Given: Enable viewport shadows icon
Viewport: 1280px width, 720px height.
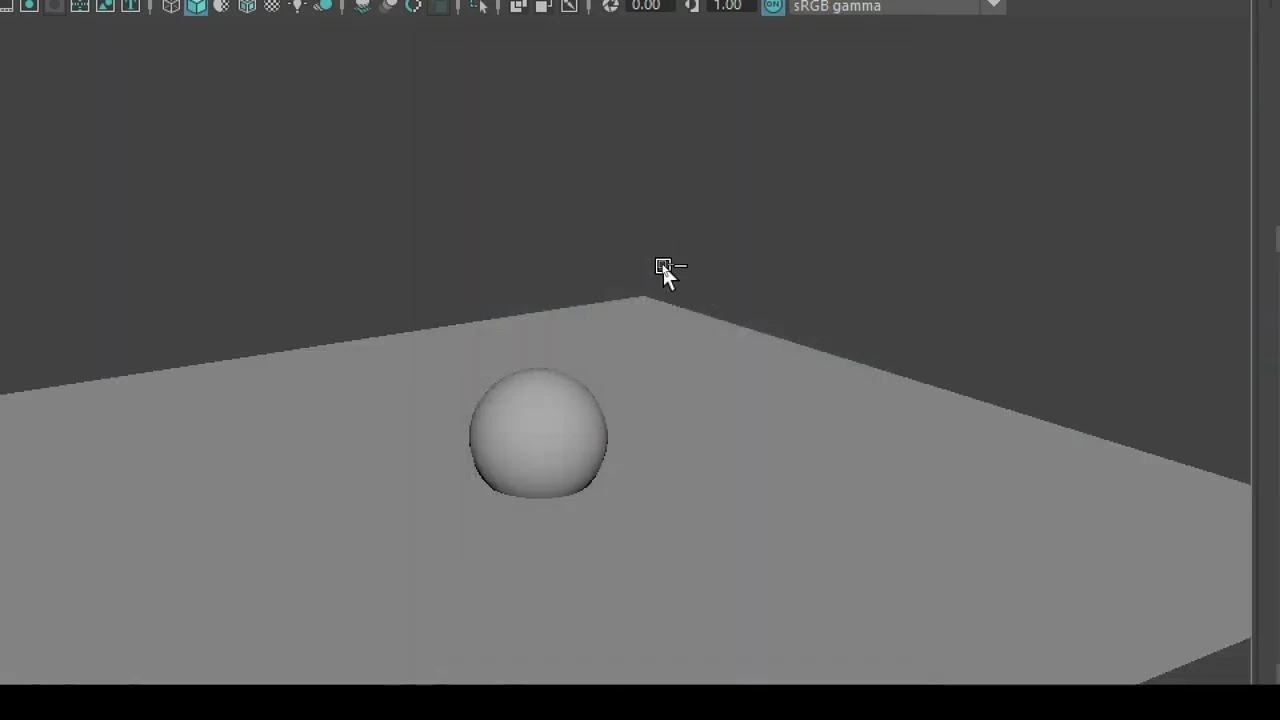Looking at the screenshot, I should pyautogui.click(x=322, y=6).
